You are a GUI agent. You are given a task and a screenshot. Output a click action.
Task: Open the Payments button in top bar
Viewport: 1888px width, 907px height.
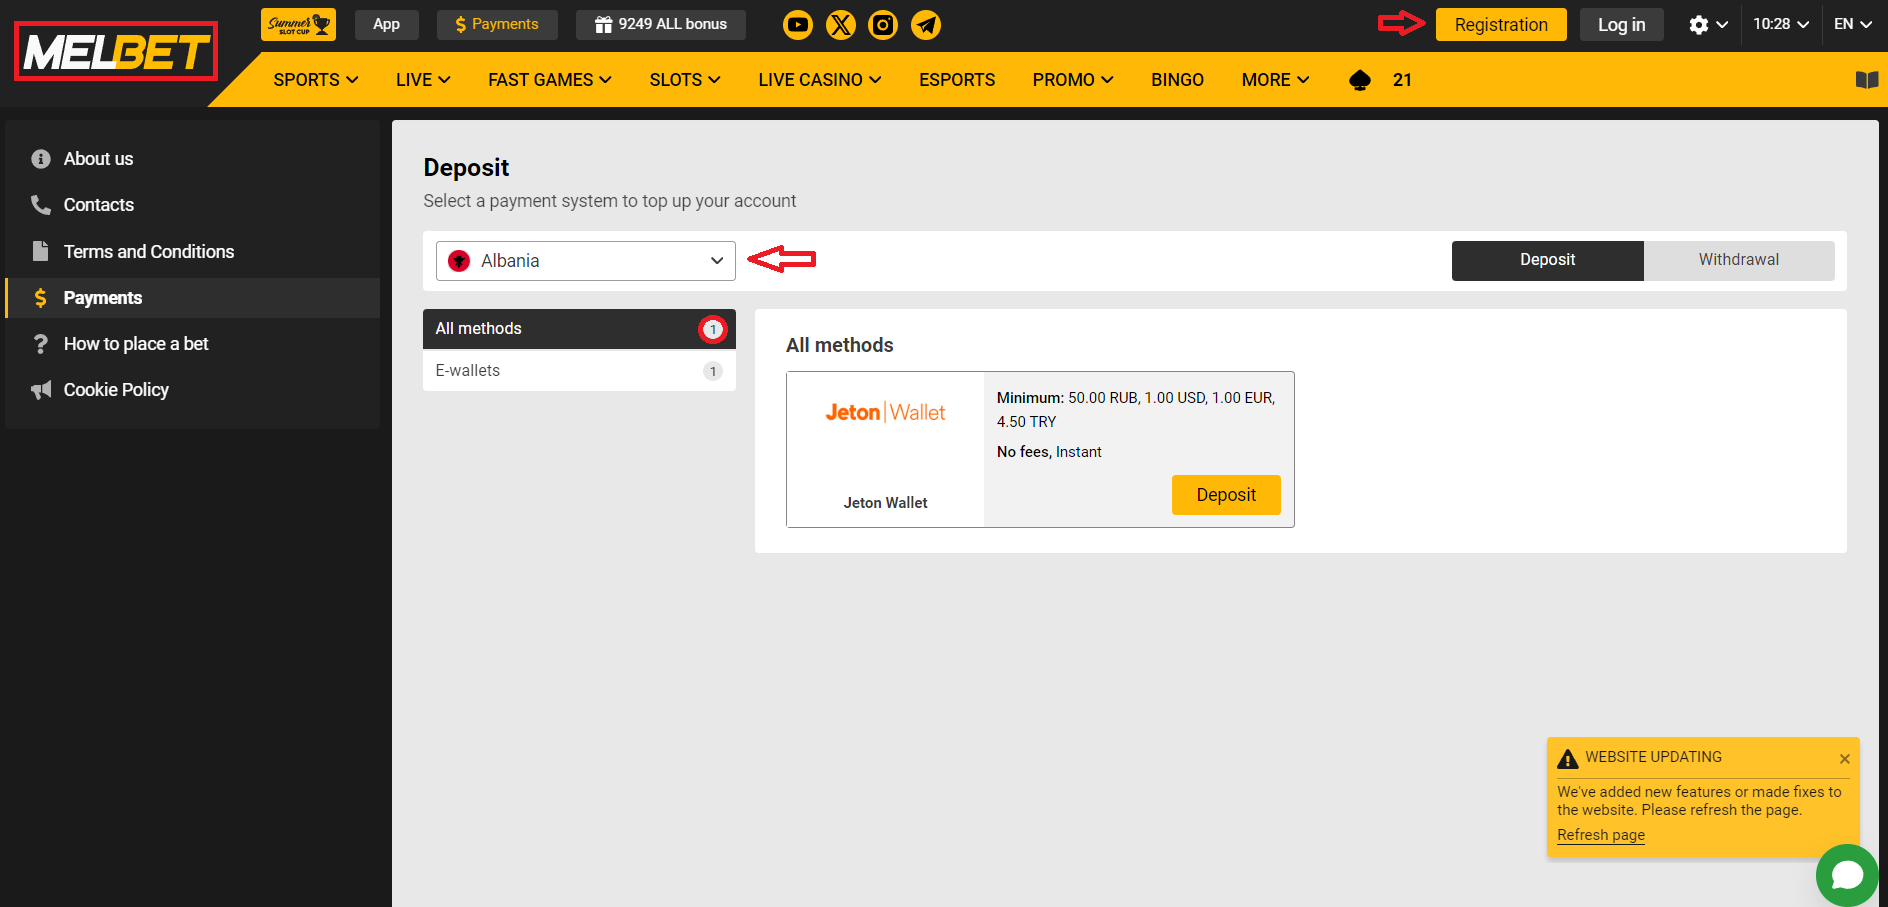click(x=497, y=24)
